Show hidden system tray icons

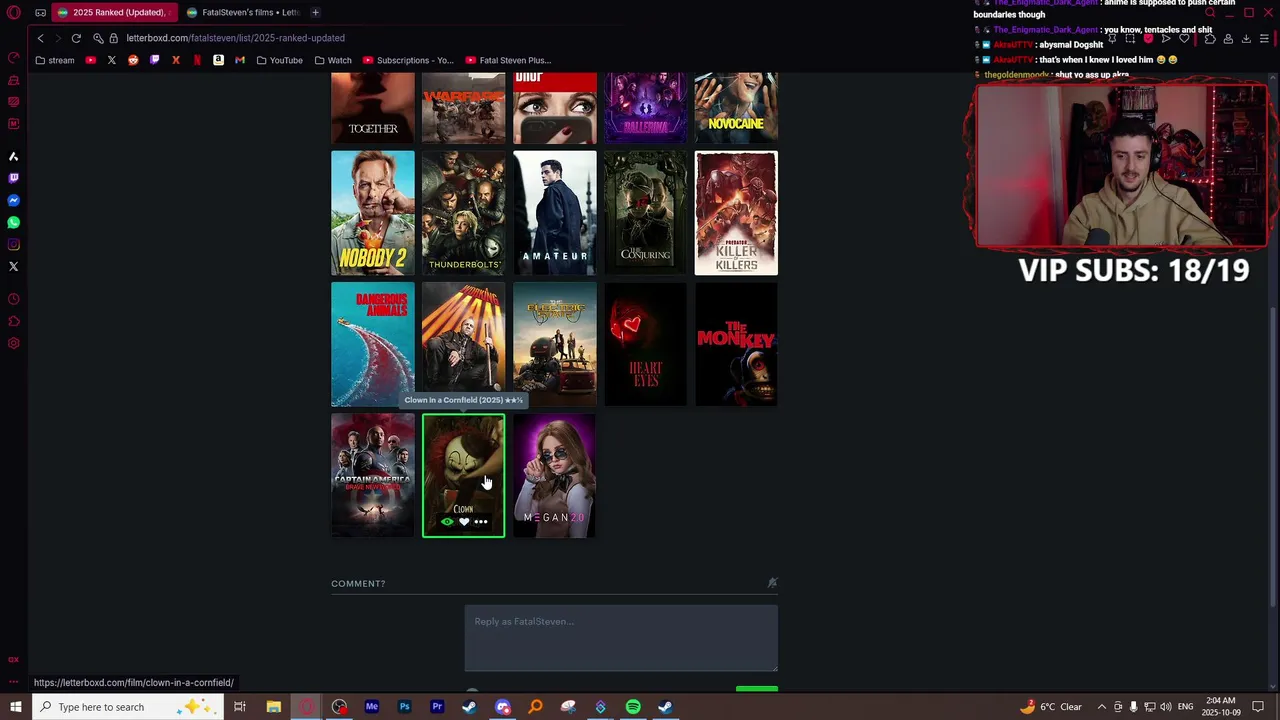tap(1101, 707)
